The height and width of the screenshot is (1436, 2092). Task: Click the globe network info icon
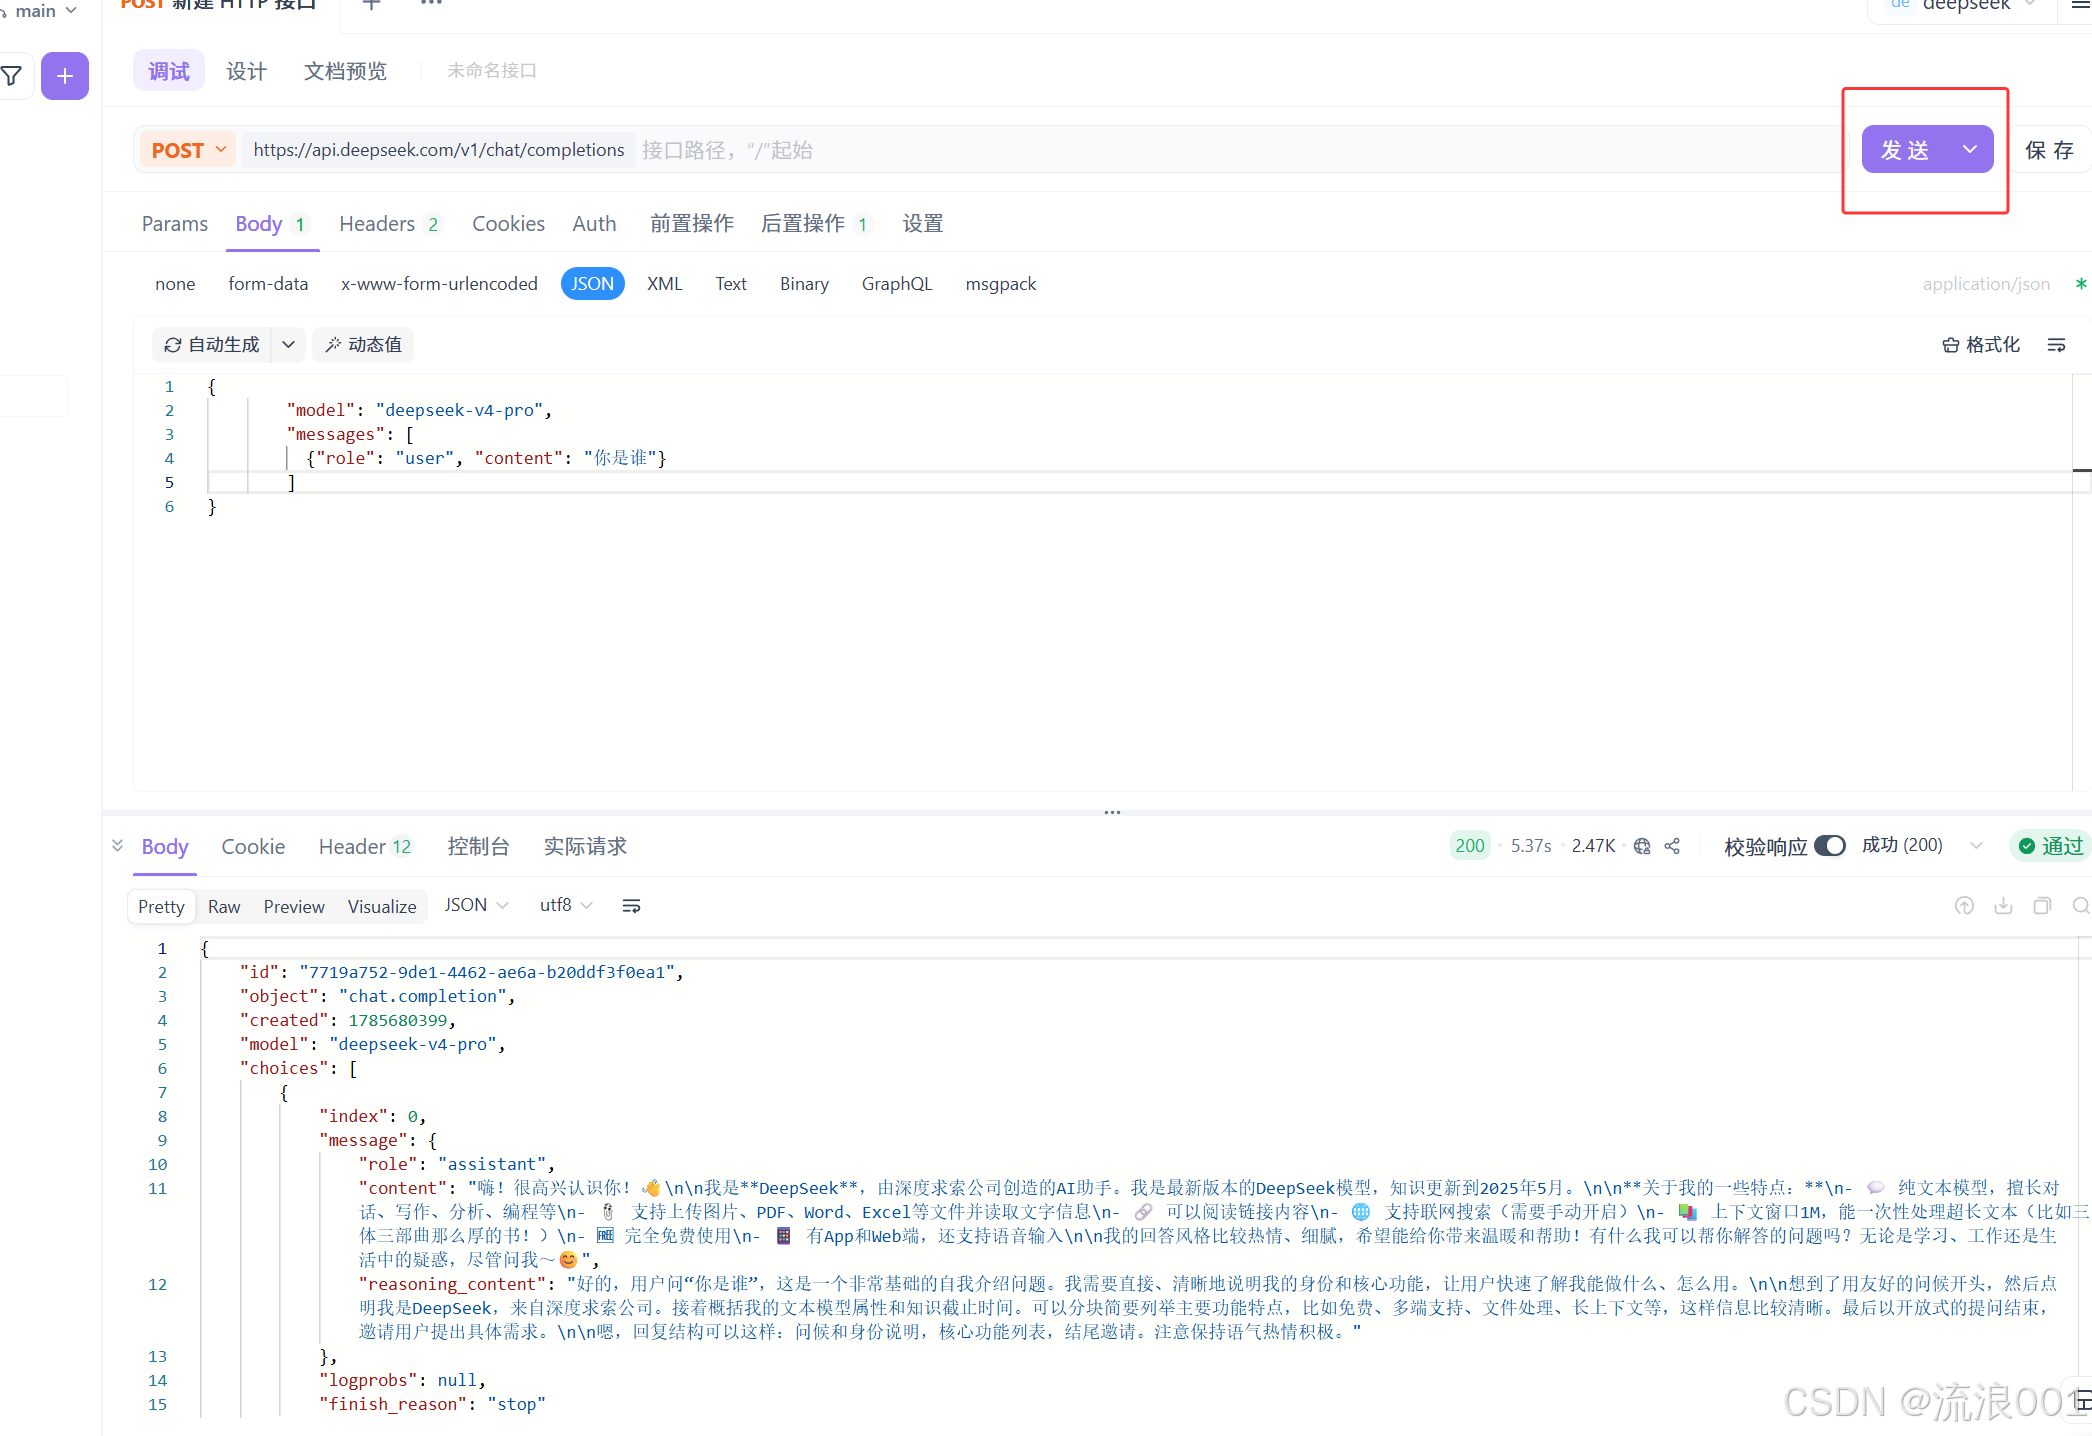(1642, 846)
